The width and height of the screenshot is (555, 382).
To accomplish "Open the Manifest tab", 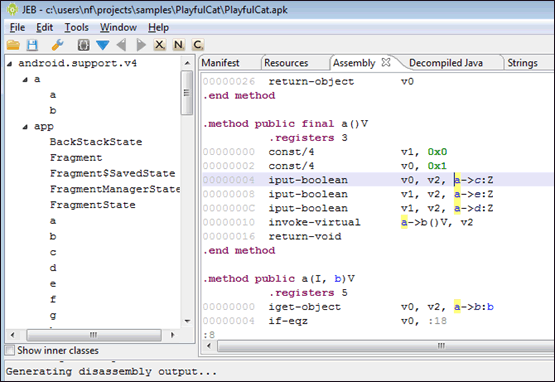I will pos(221,63).
